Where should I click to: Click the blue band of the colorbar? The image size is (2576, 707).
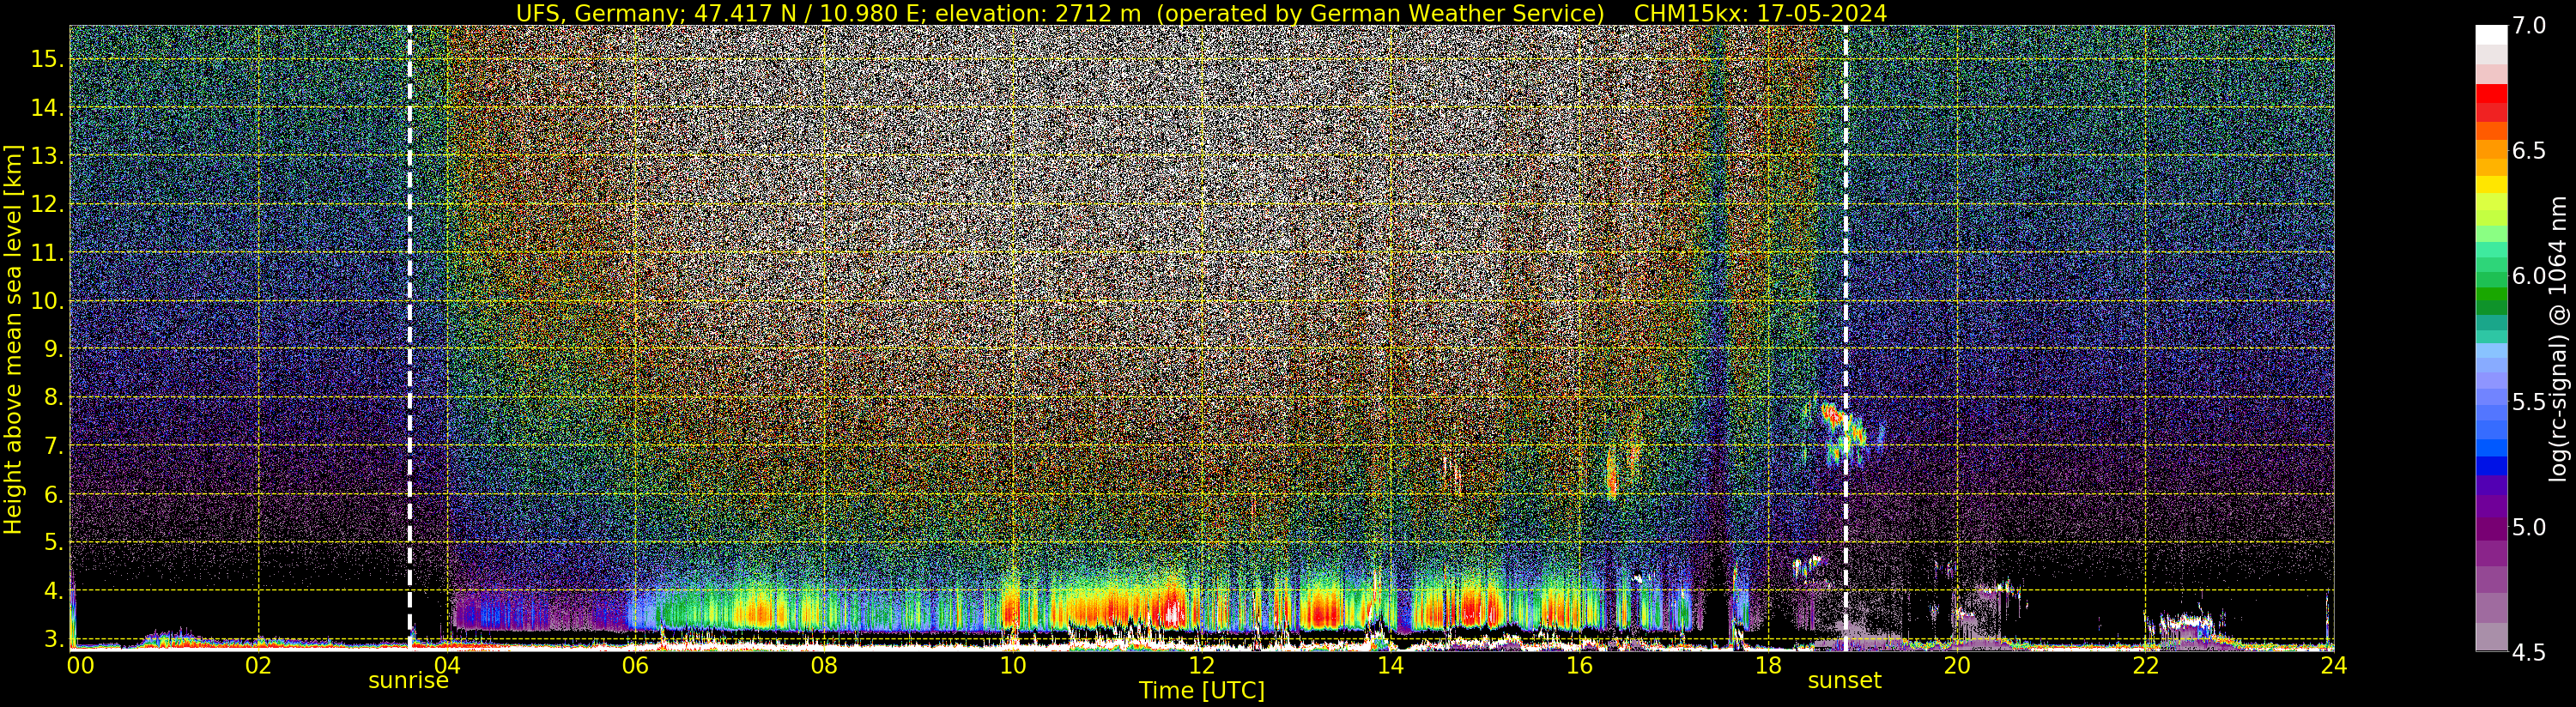click(2491, 465)
